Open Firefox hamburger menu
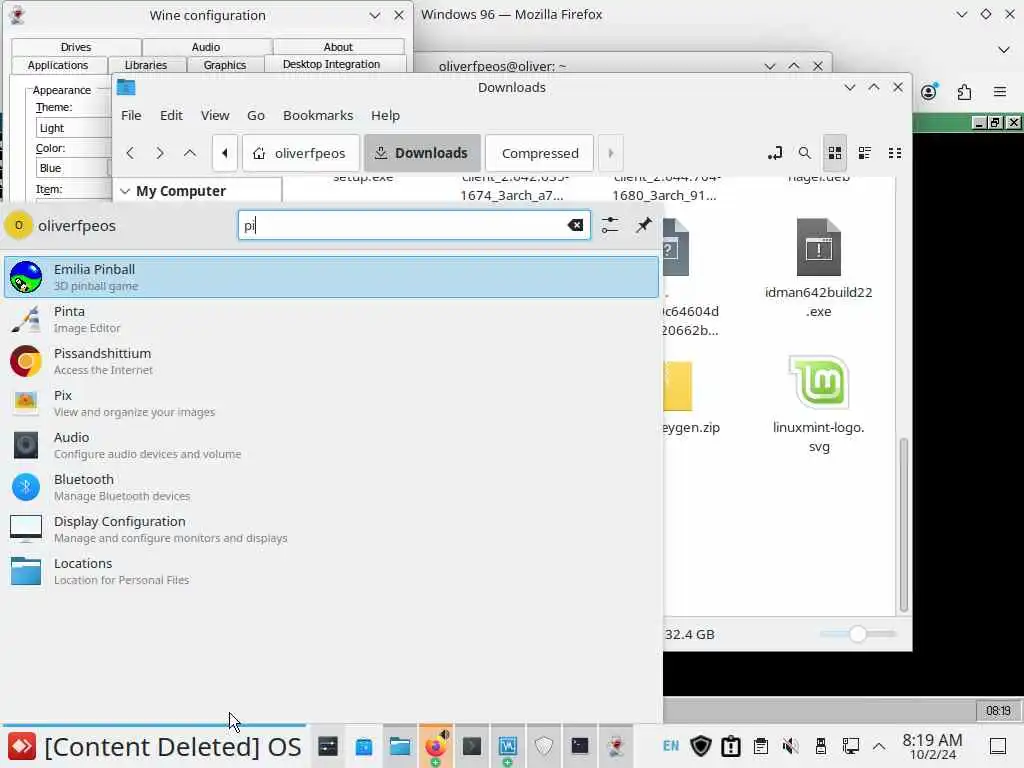The width and height of the screenshot is (1024, 768). coord(1000,92)
